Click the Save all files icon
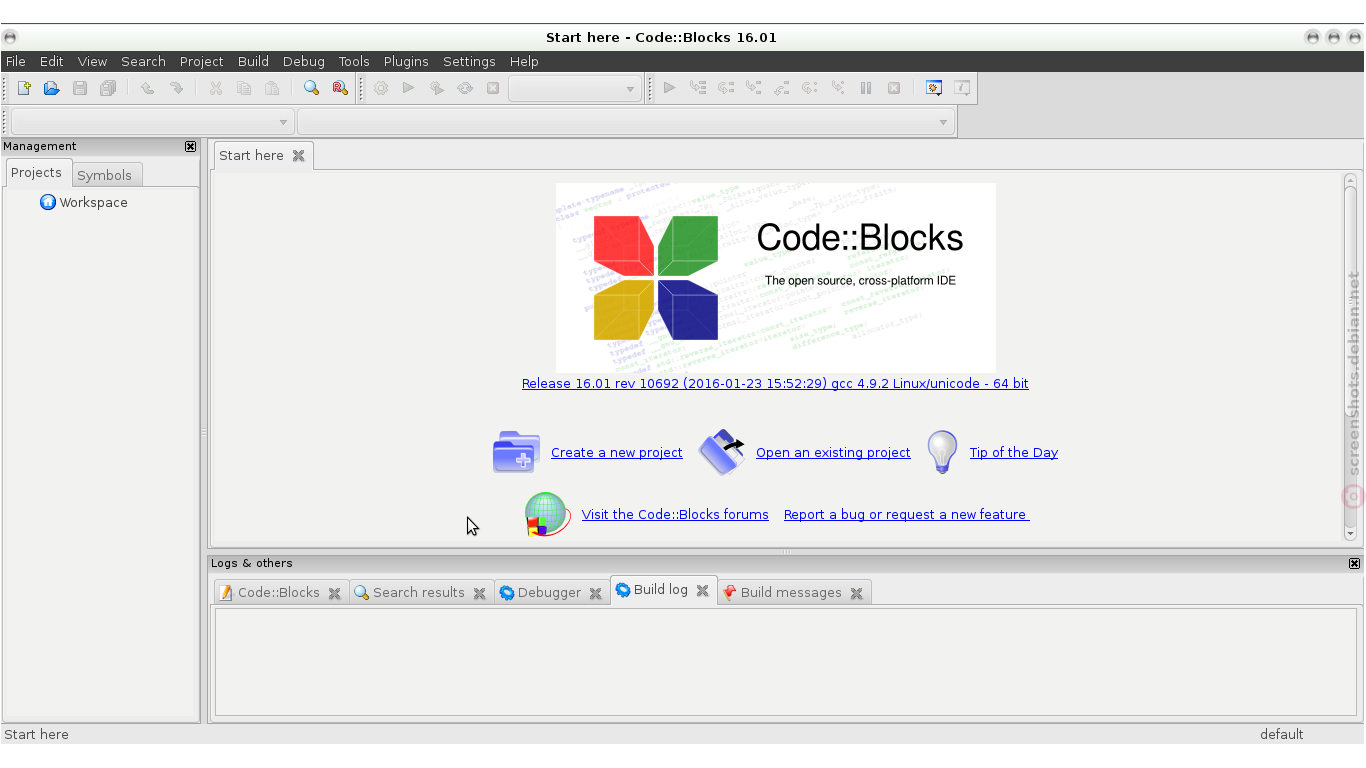The image size is (1366, 768). click(108, 88)
